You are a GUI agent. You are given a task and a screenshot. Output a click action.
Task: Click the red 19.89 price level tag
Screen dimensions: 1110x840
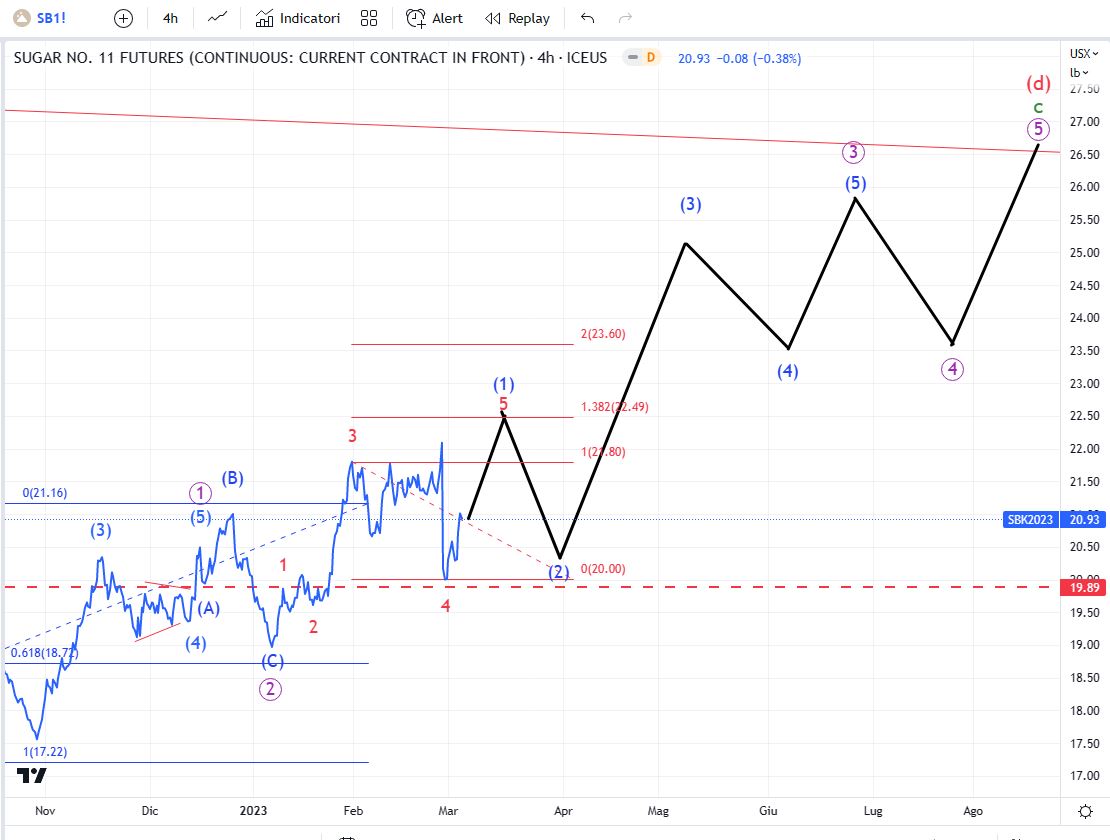(1084, 587)
